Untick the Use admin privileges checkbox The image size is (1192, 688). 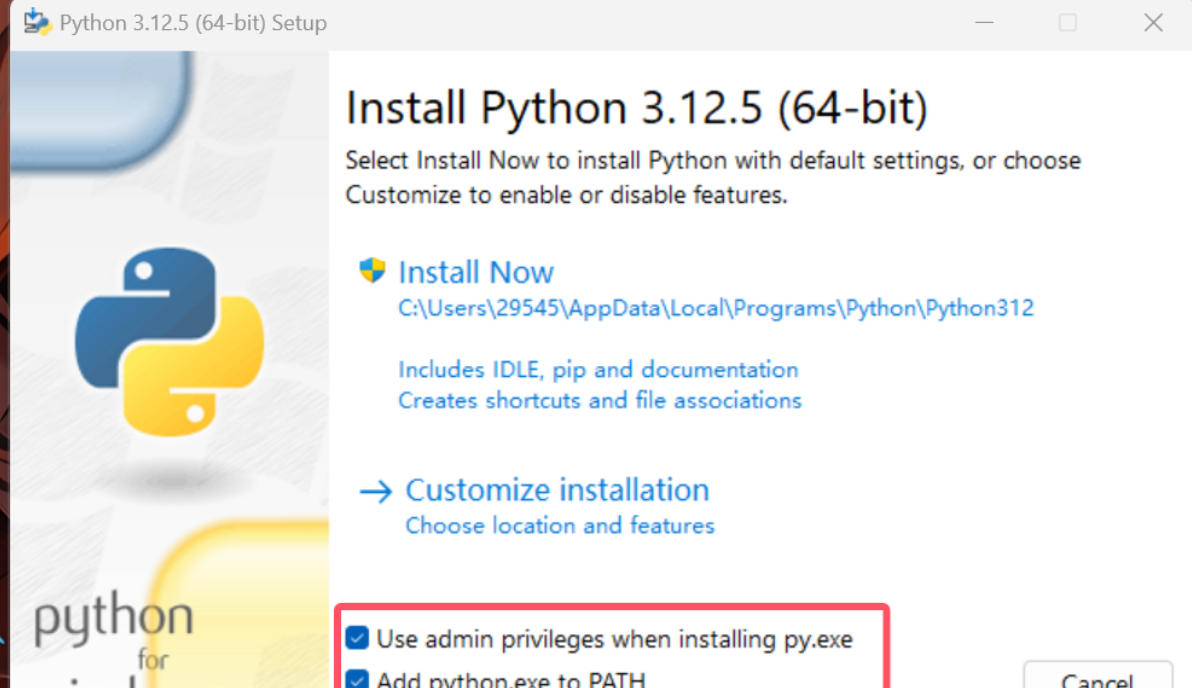[x=356, y=639]
